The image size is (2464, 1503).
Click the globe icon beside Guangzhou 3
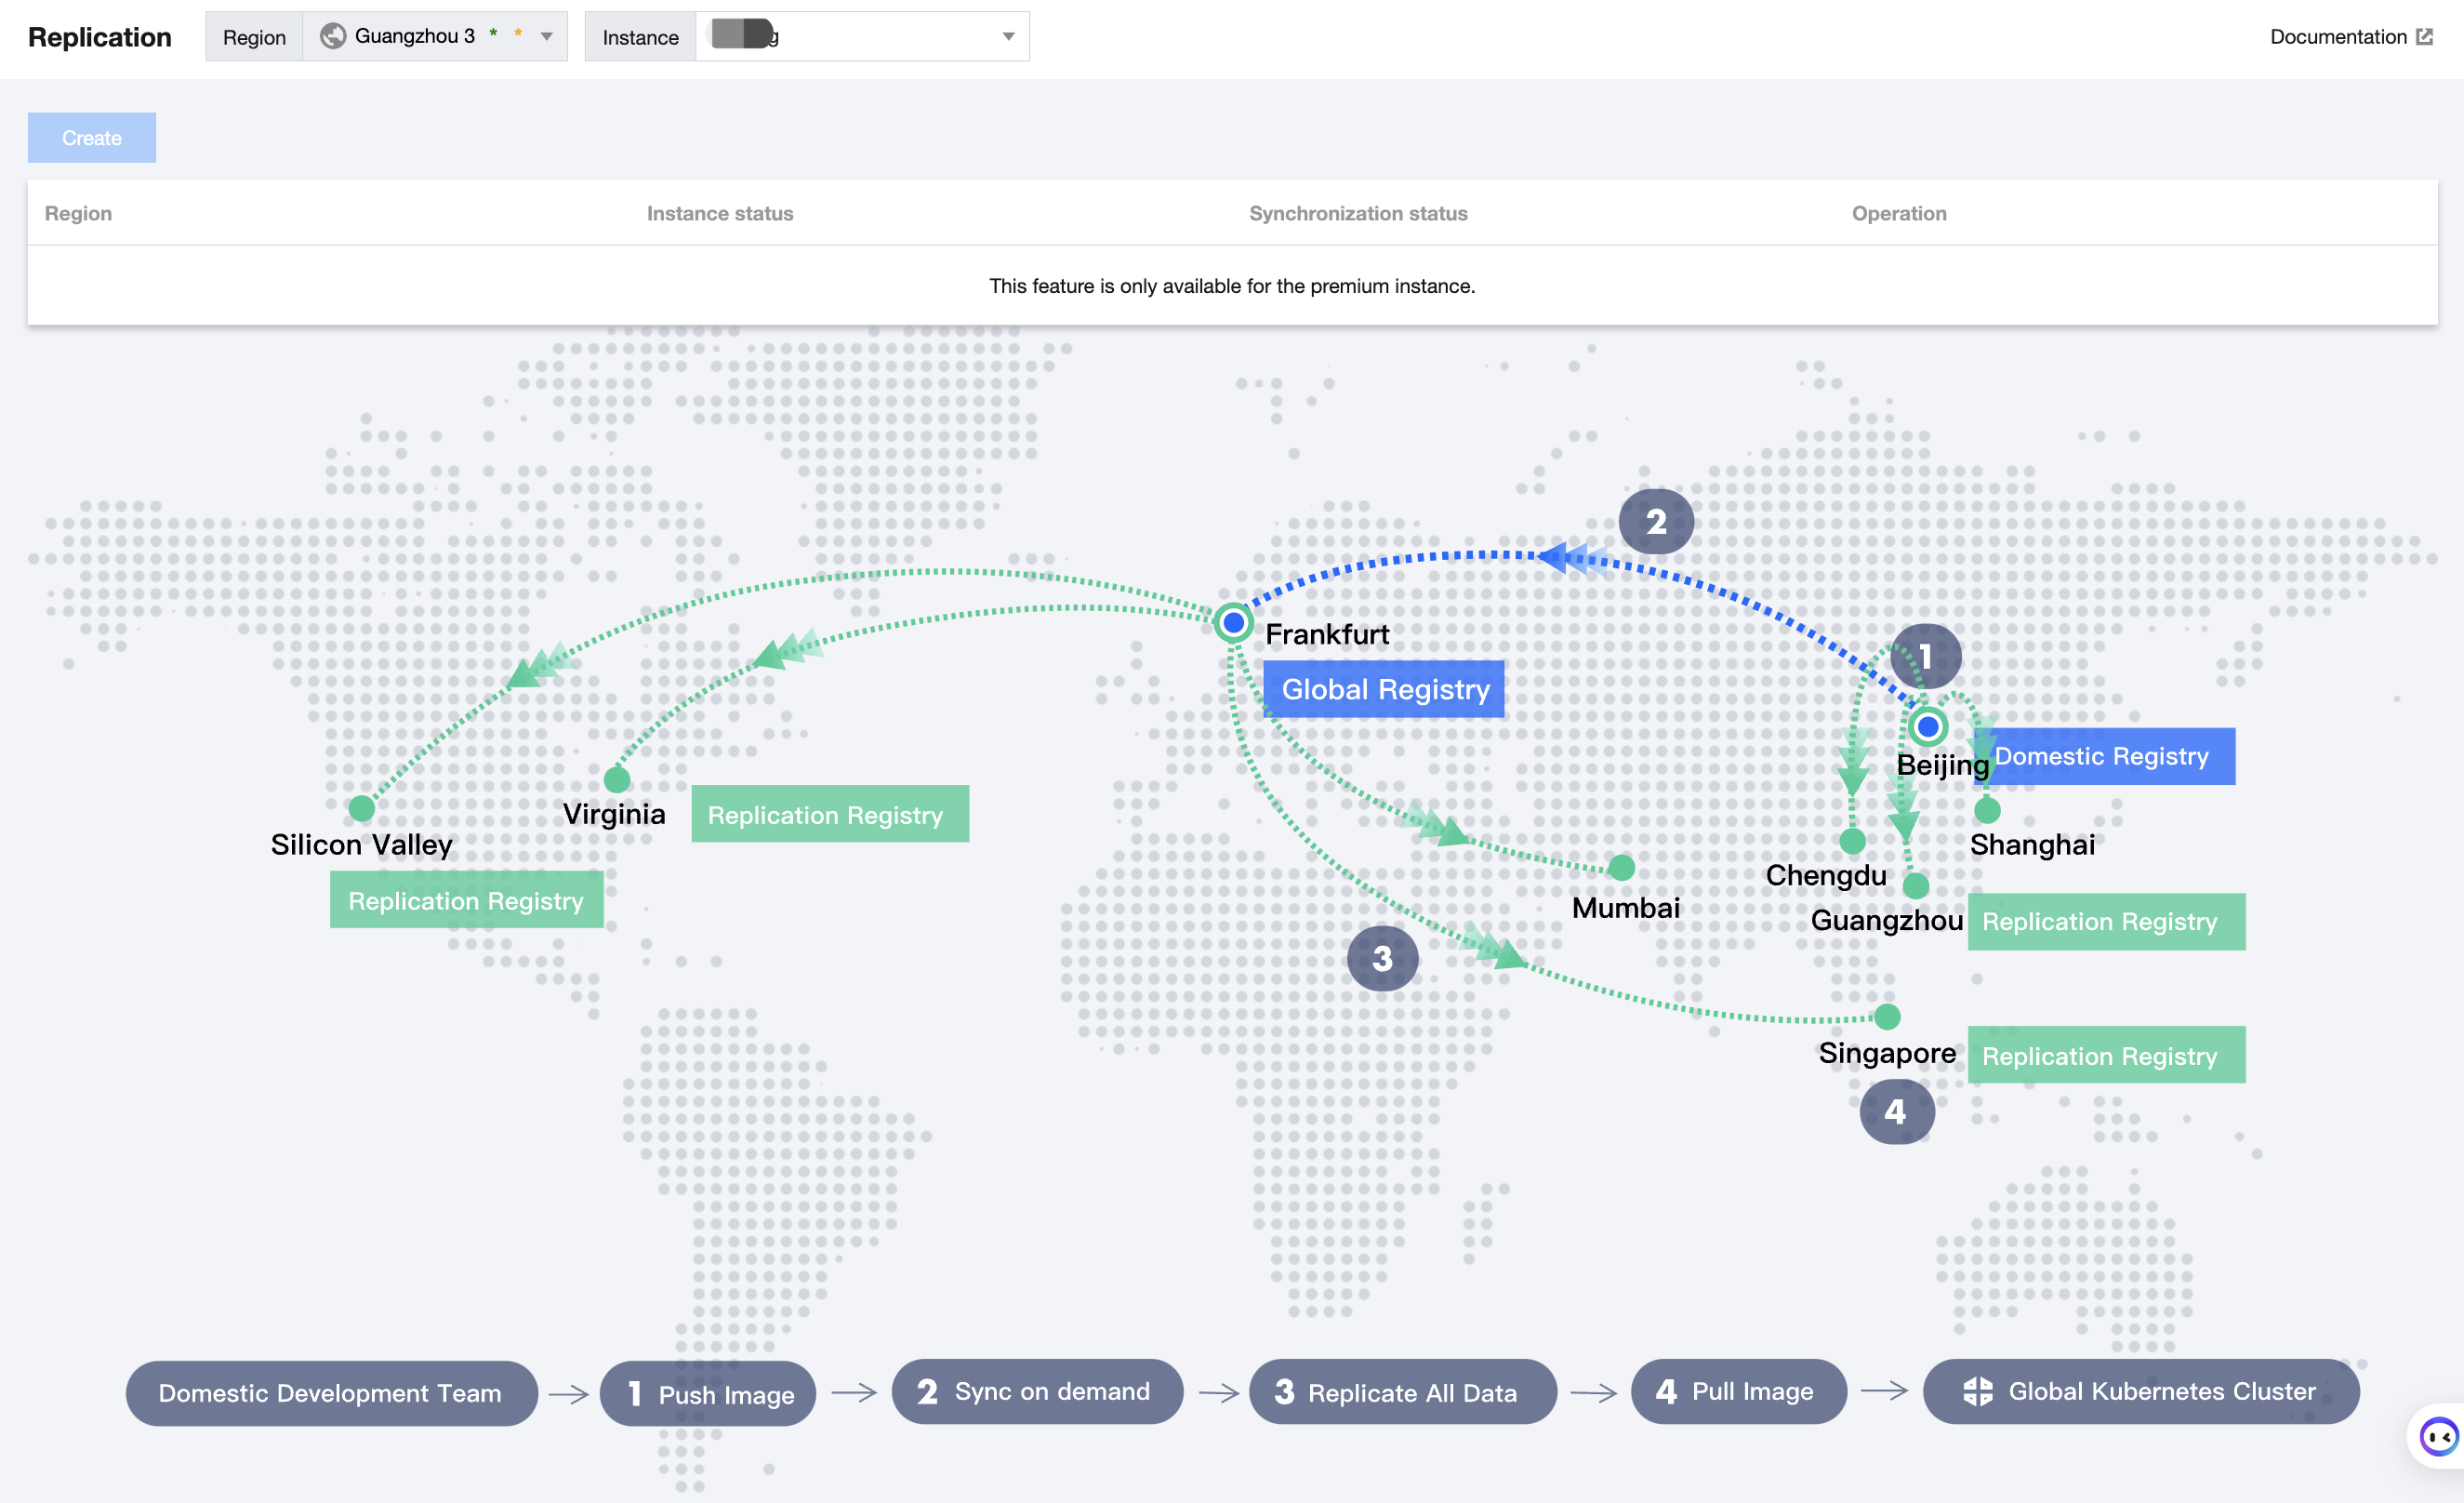[333, 36]
